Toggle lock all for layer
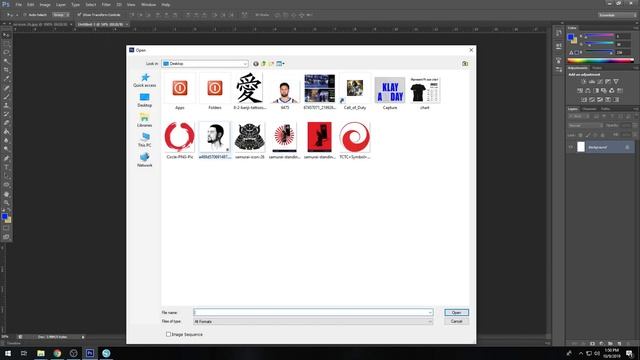 click(602, 135)
